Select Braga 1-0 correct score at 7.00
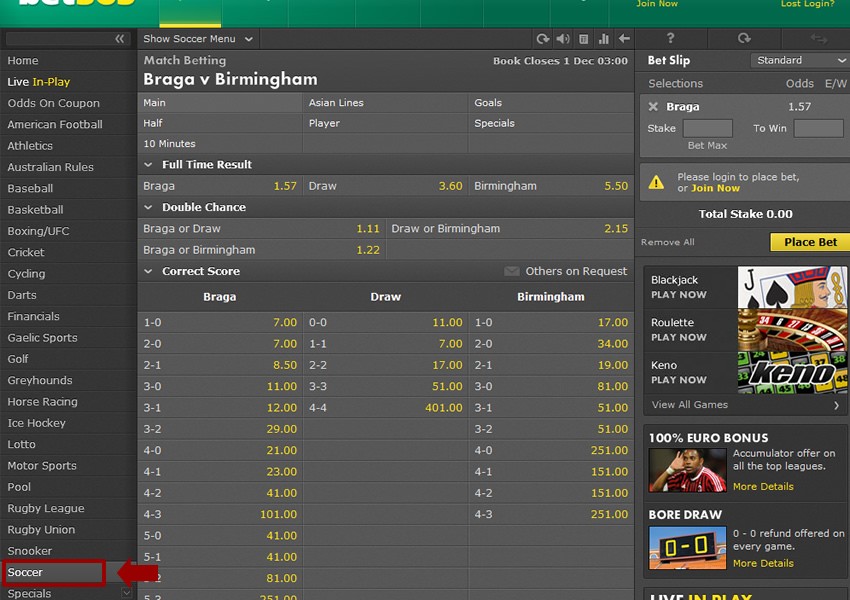Viewport: 850px width, 600px height. coord(220,322)
